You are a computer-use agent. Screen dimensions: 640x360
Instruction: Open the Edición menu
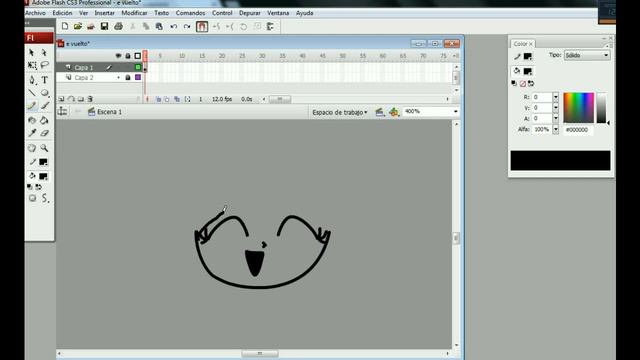[62, 13]
